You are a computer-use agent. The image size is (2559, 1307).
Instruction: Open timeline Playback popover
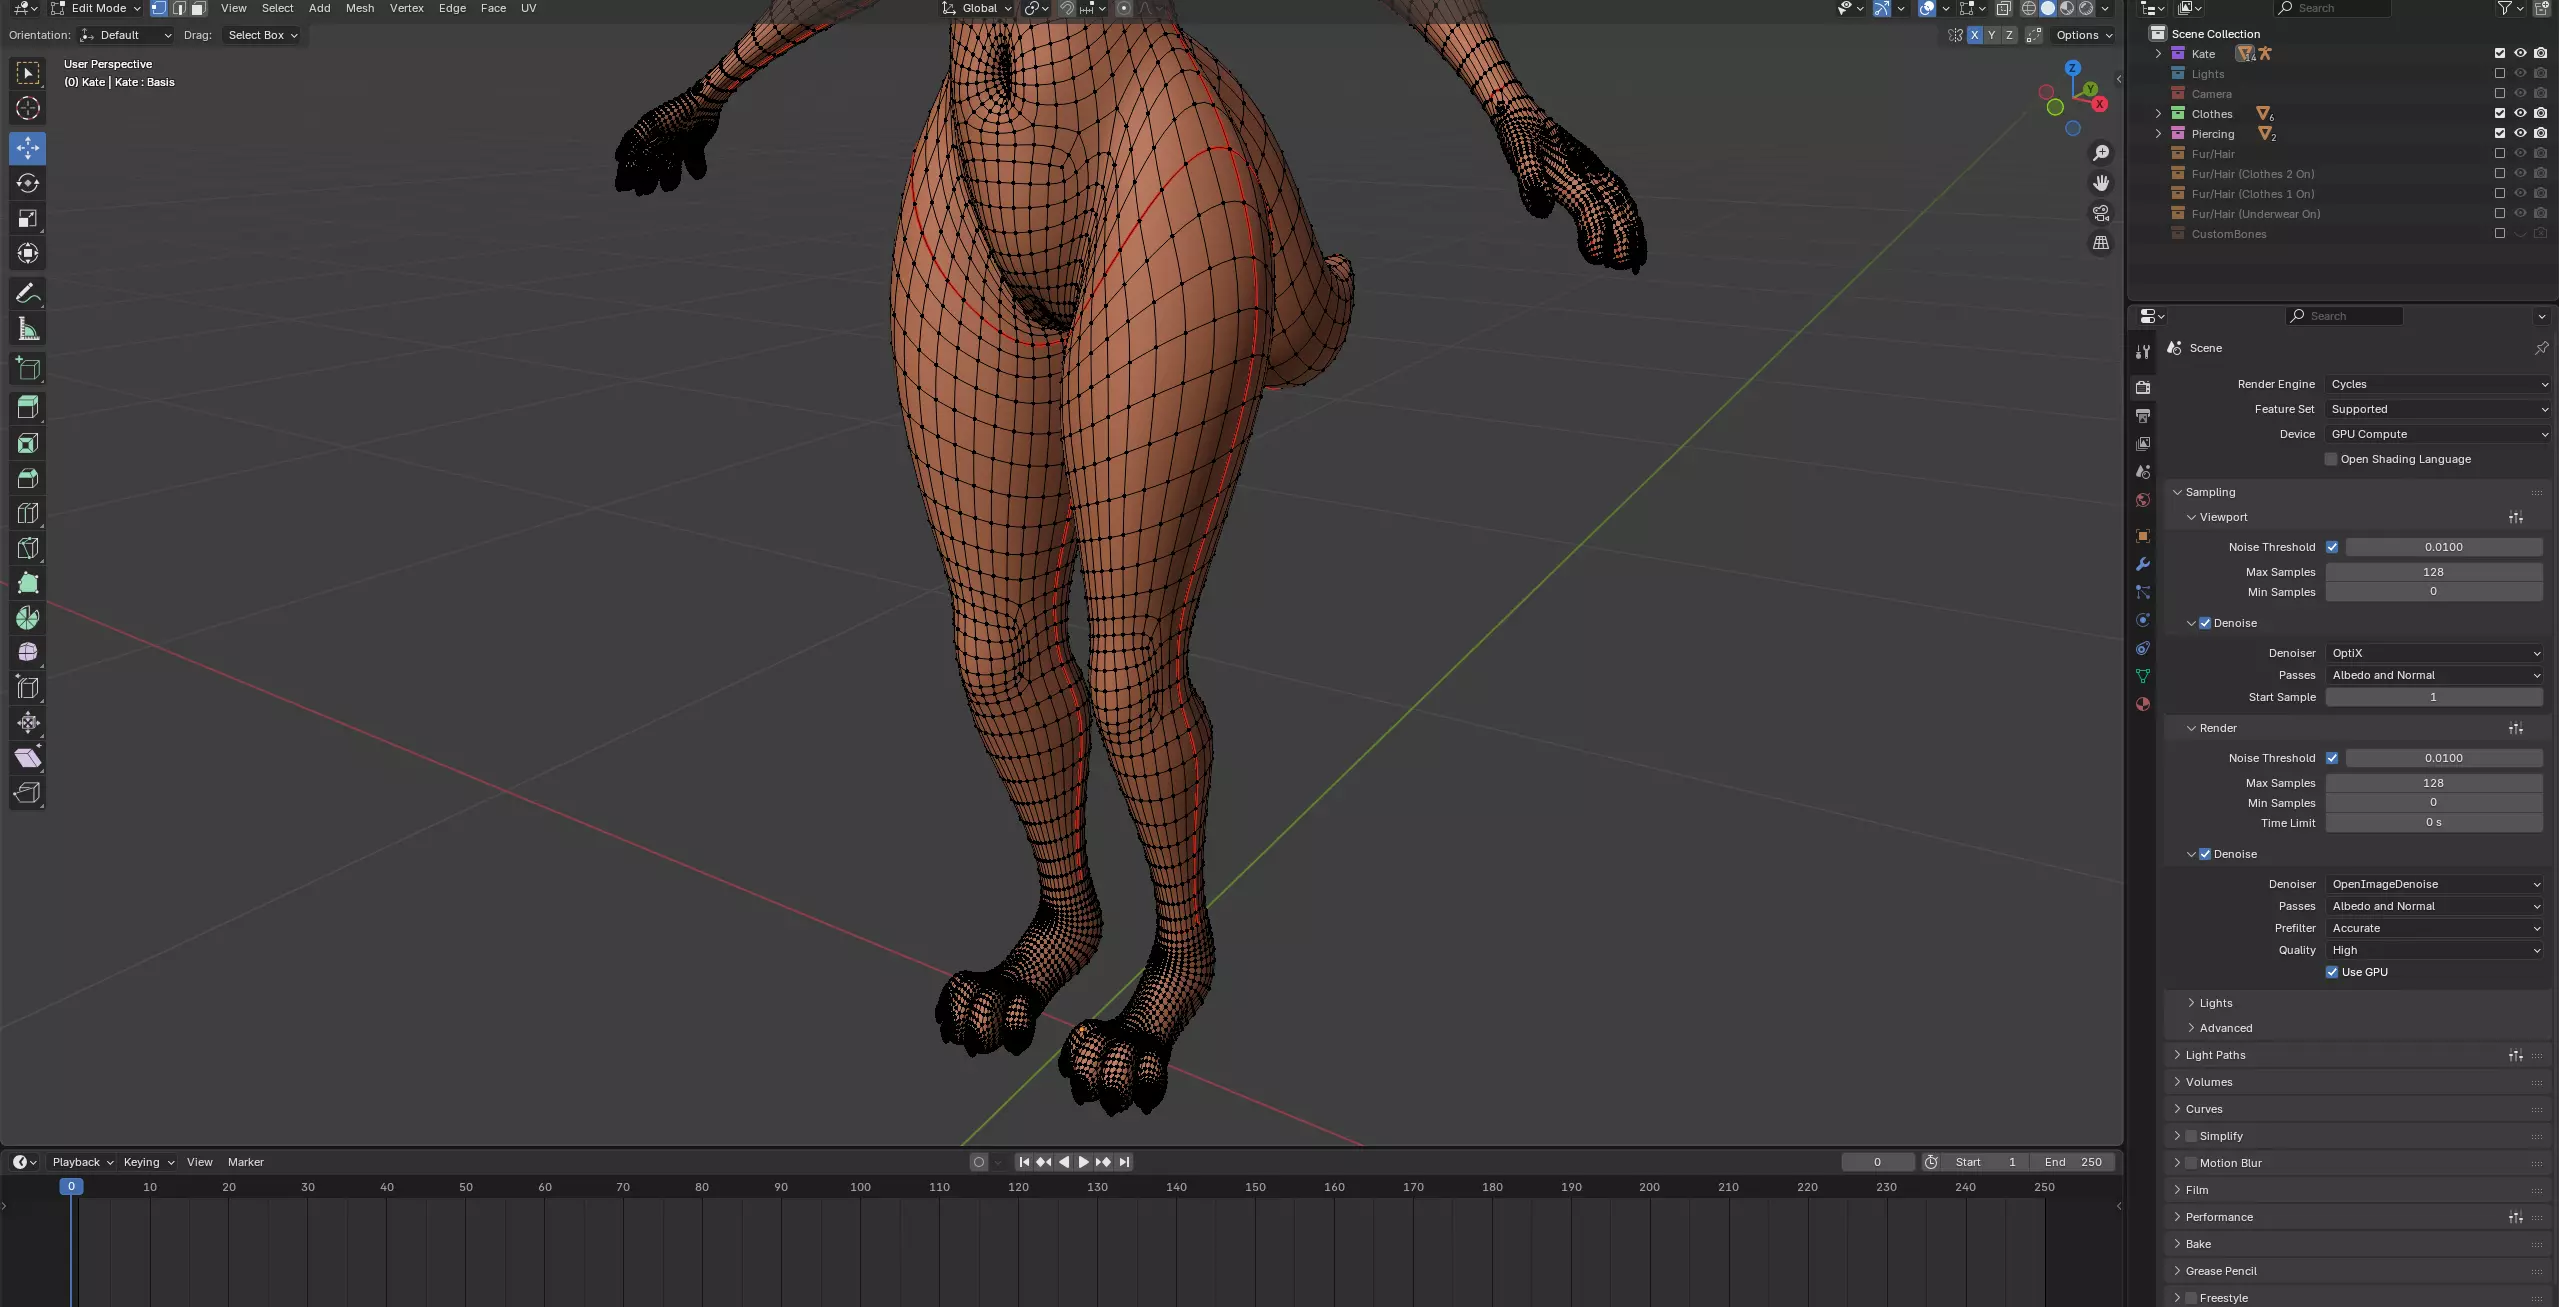coord(83,1162)
